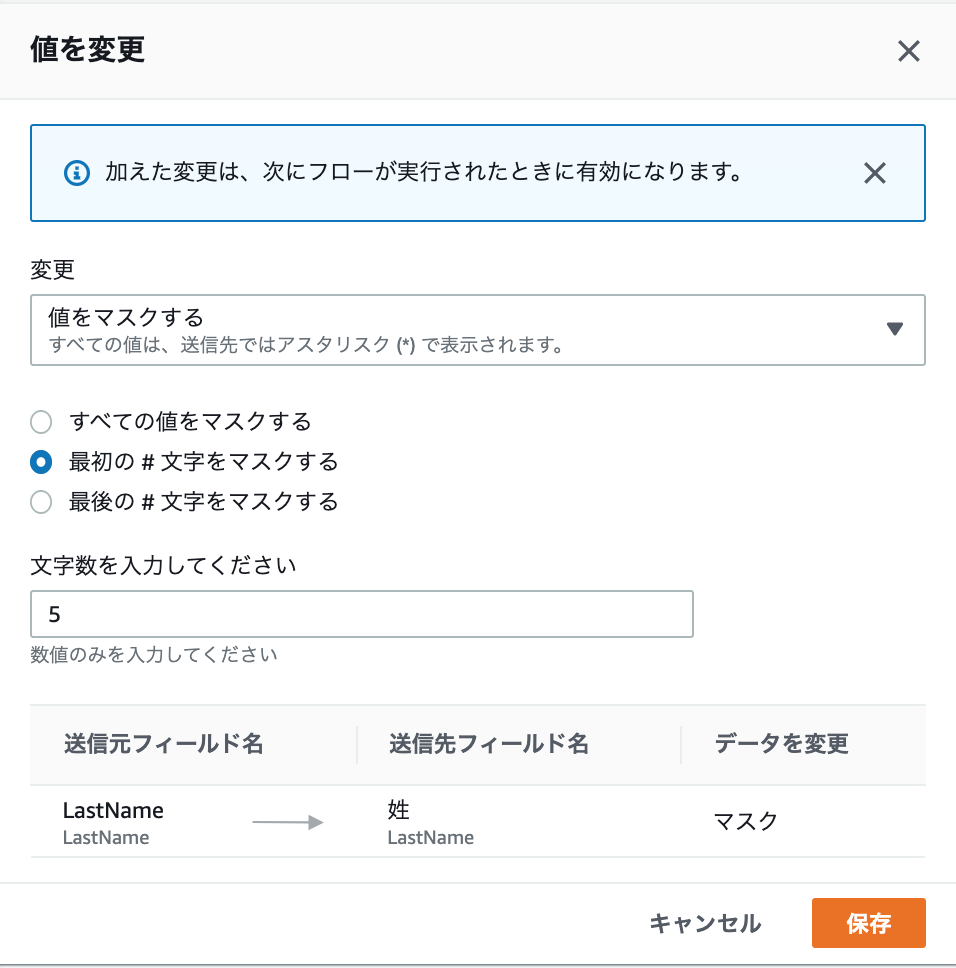The height and width of the screenshot is (968, 956).
Task: Click the mapping arrow beside LastName
Action: click(x=288, y=822)
